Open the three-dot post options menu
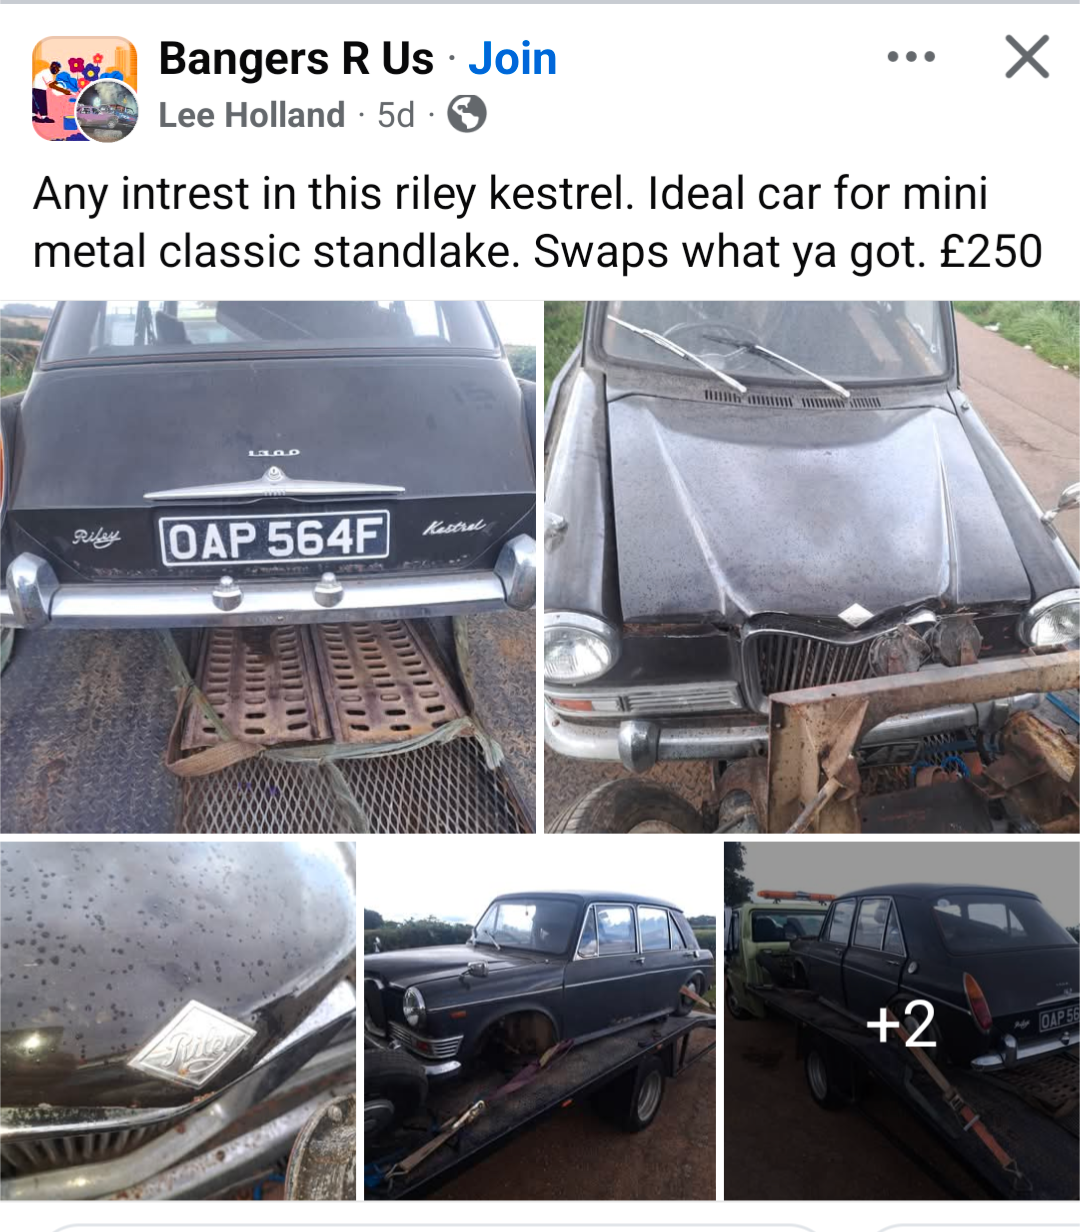1080x1232 pixels. pyautogui.click(x=911, y=57)
